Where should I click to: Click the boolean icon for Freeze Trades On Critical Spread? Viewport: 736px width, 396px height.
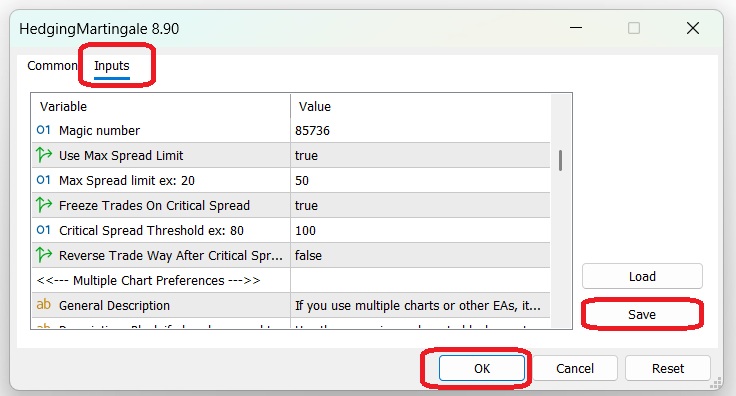point(44,205)
